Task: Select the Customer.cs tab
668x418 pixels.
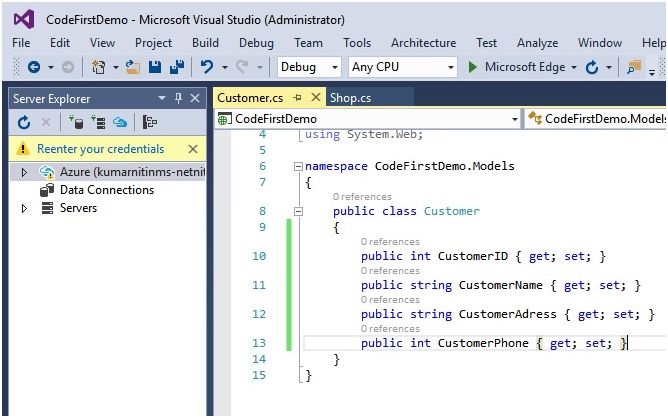Action: [250, 98]
